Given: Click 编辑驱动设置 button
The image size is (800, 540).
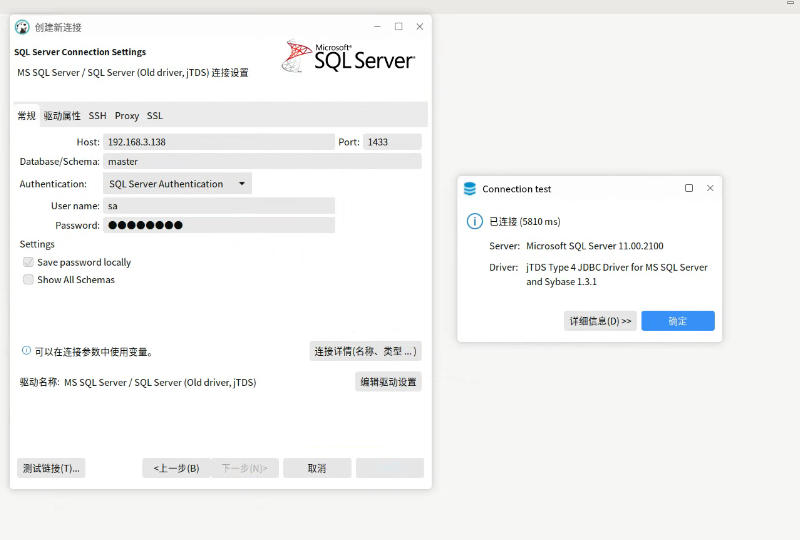Looking at the screenshot, I should click(388, 382).
